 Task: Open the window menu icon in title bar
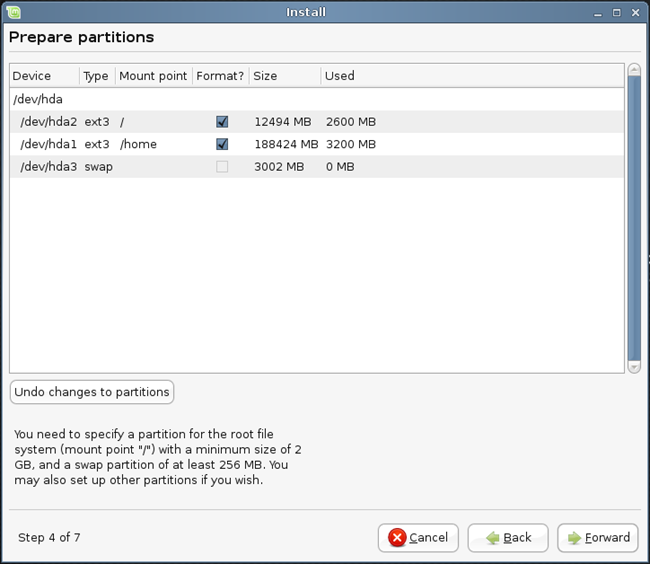[x=13, y=12]
